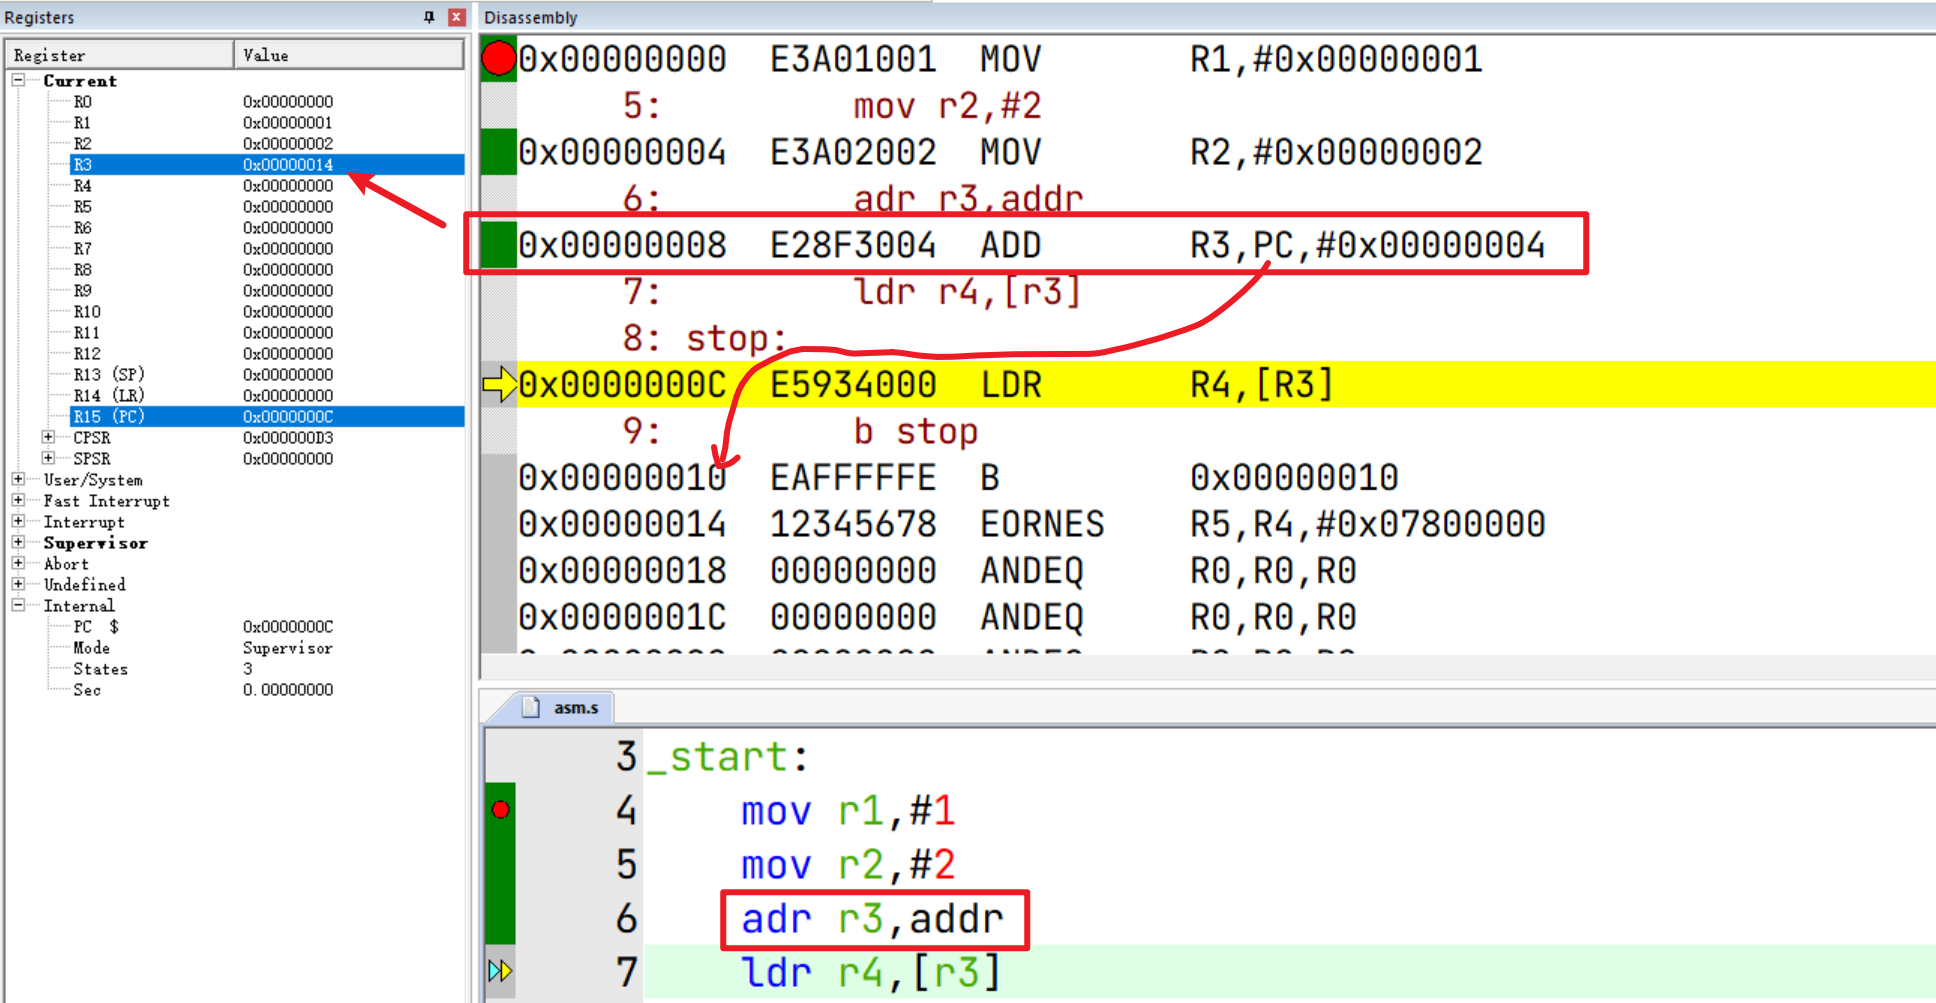Switch to the asm.s tab

564,707
